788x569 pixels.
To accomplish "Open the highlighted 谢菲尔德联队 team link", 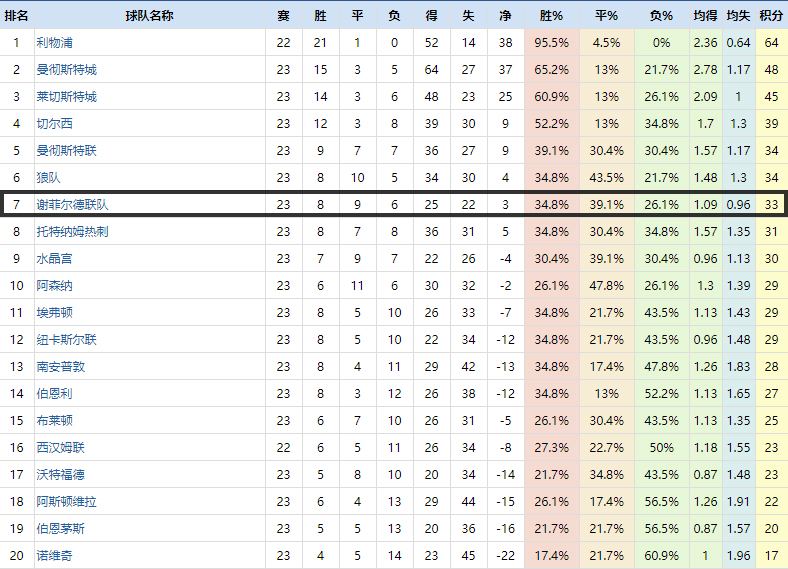I will coord(73,205).
